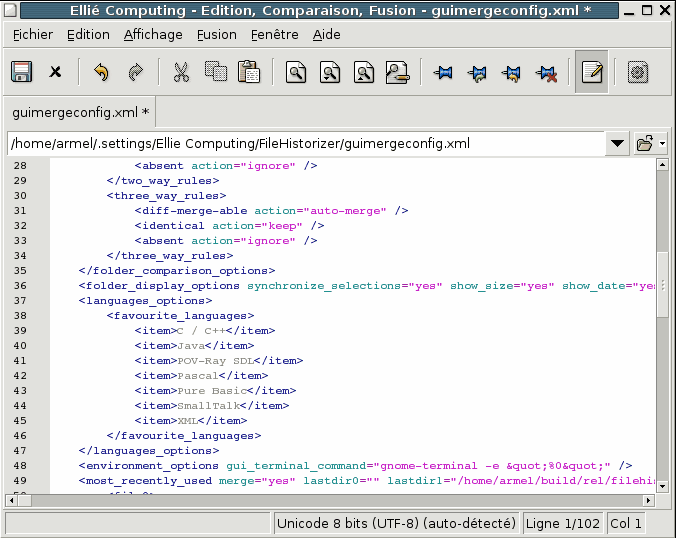Click the first blue bookmark pin icon
This screenshot has height=538, width=676.
point(443,72)
